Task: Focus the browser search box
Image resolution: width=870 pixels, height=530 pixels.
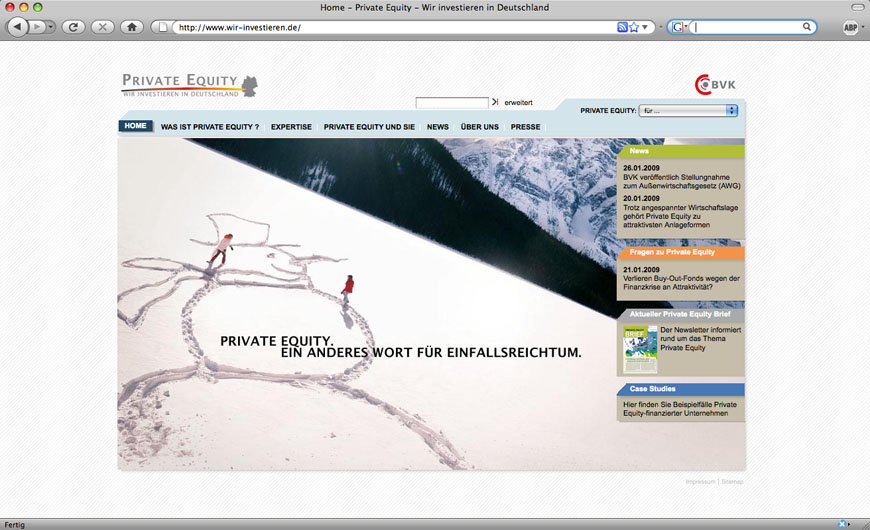Action: pyautogui.click(x=746, y=27)
